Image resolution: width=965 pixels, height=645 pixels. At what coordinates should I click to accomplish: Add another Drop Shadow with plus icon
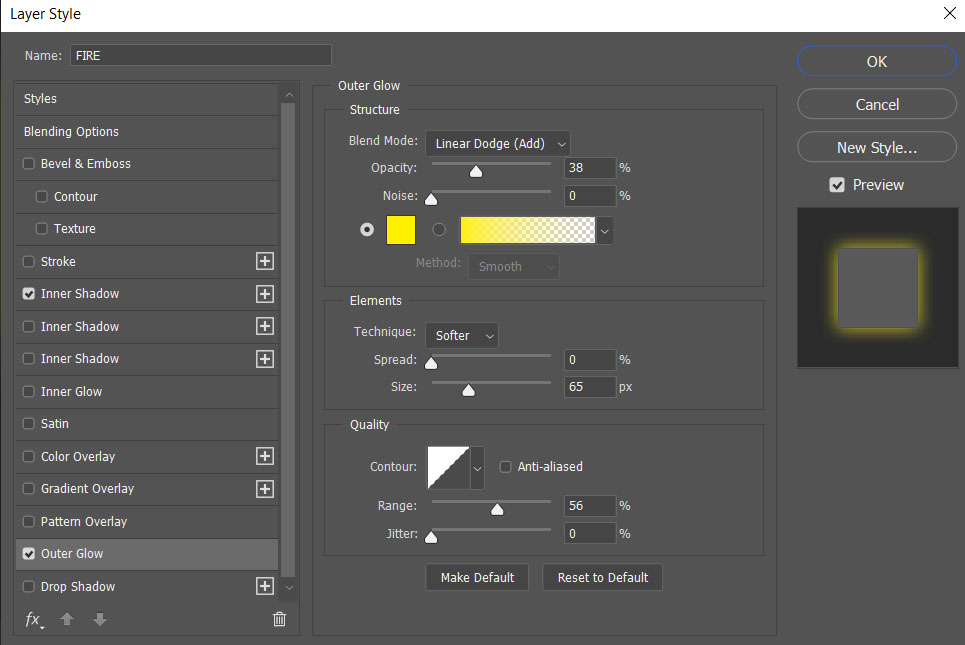(265, 586)
